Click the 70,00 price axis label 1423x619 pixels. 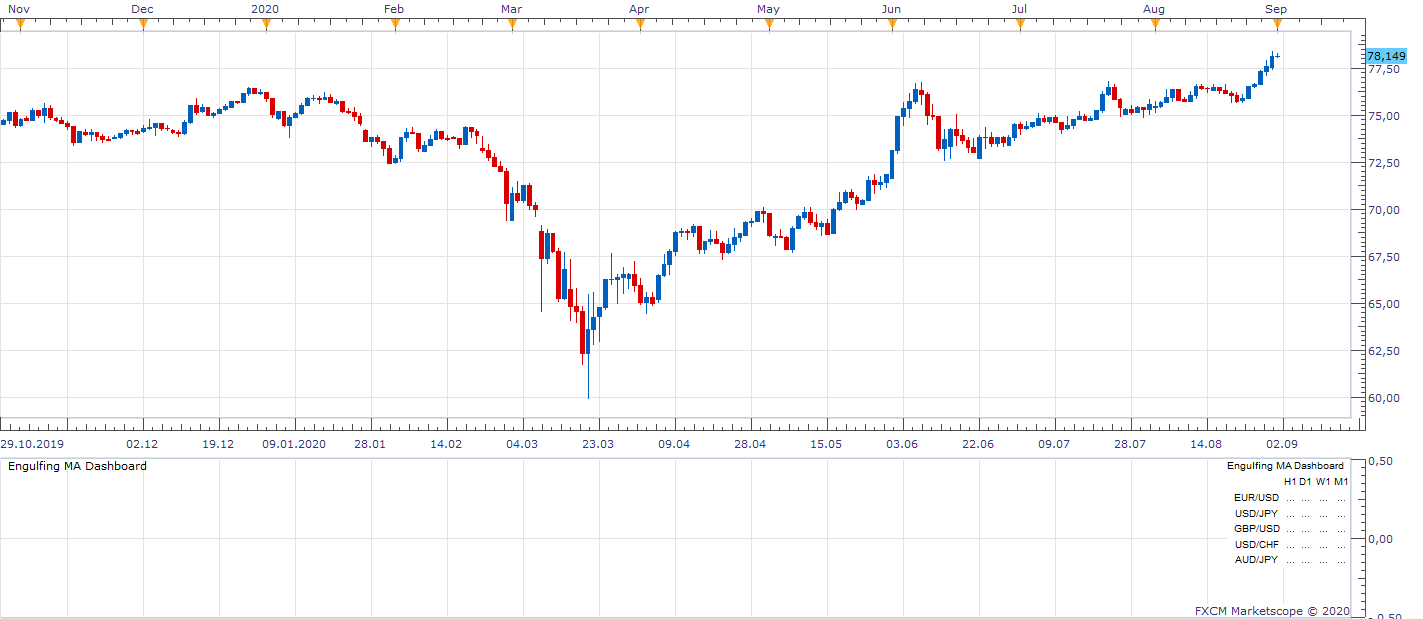1383,210
